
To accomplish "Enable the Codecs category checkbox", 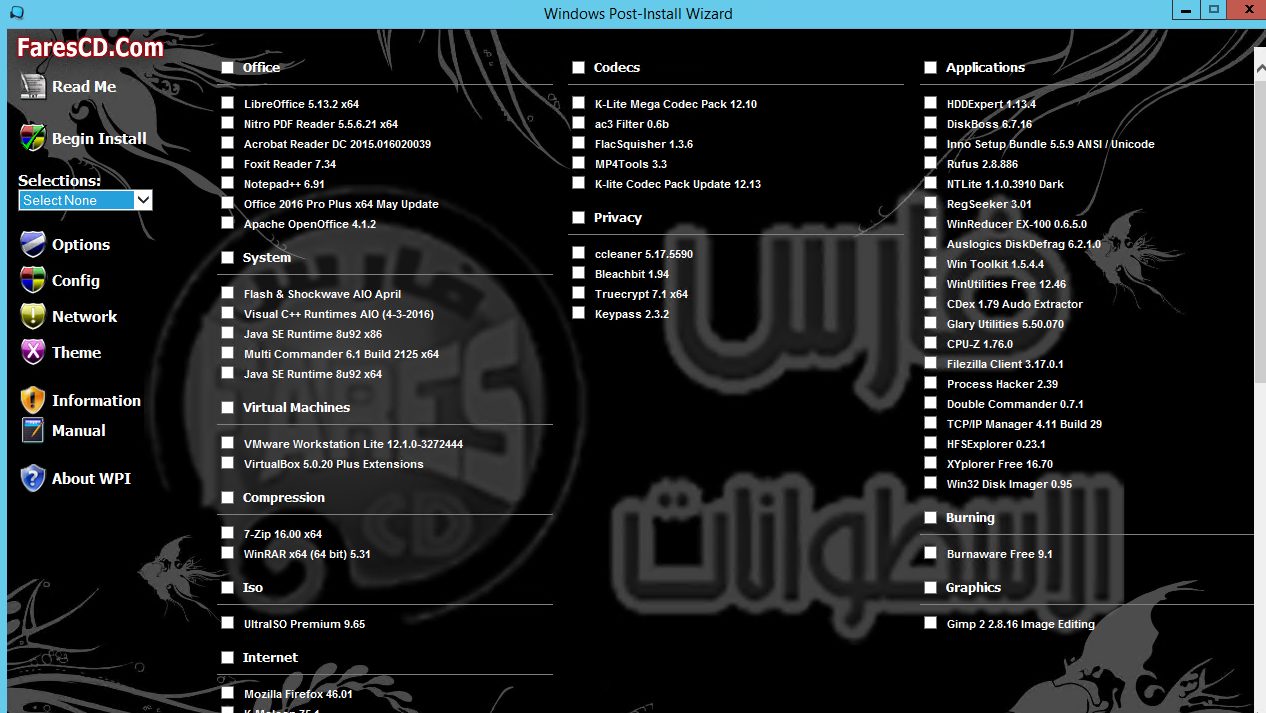I will (579, 67).
